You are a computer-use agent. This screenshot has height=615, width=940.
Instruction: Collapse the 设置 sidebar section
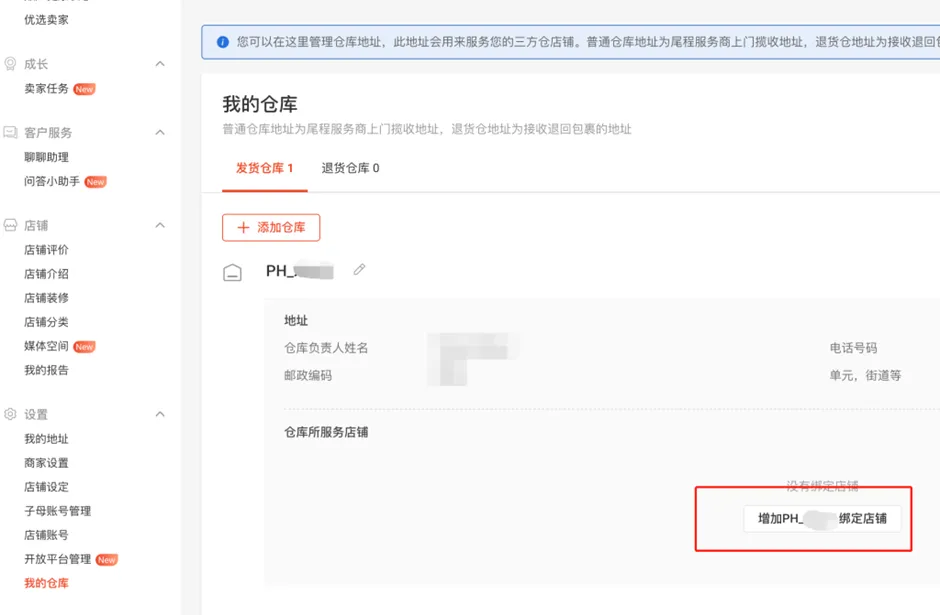[x=158, y=414]
